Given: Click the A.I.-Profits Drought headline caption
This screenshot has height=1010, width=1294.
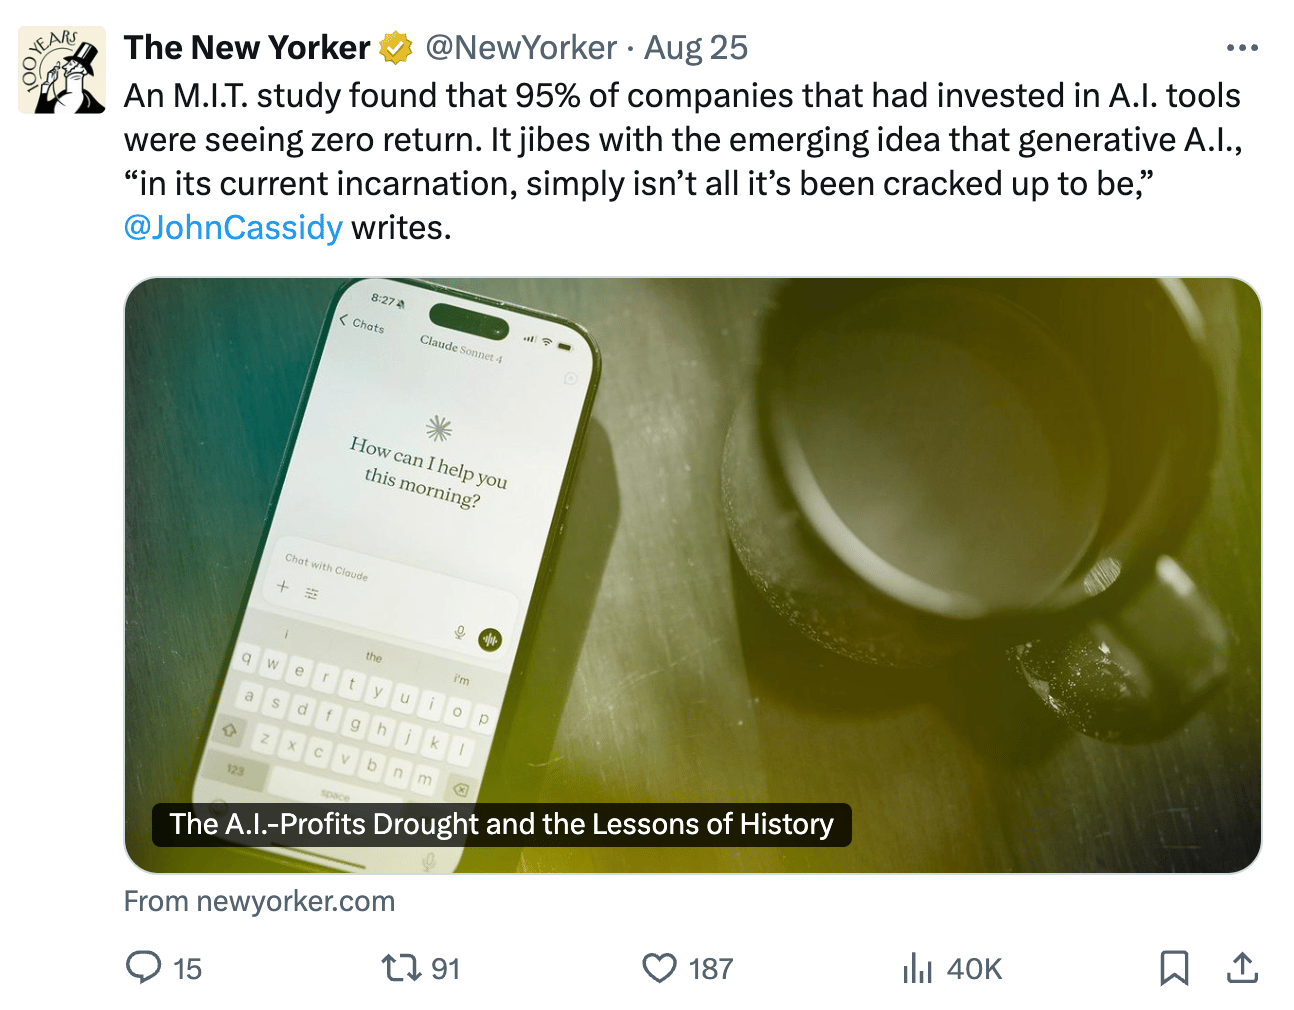Looking at the screenshot, I should (501, 825).
